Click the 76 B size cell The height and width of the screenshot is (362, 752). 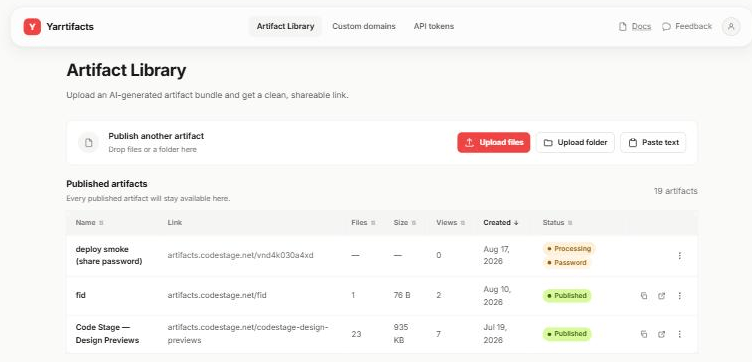pos(402,295)
